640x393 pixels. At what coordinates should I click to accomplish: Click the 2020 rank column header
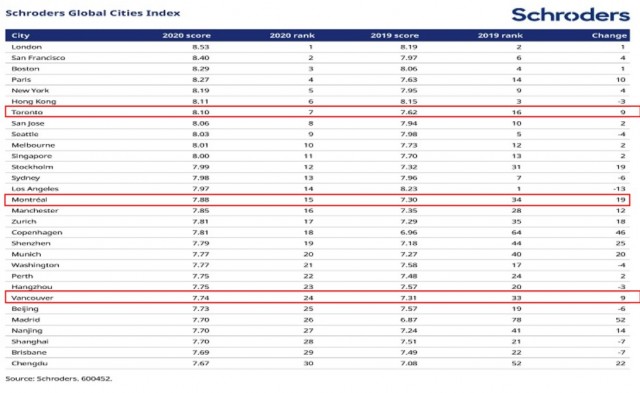point(292,36)
